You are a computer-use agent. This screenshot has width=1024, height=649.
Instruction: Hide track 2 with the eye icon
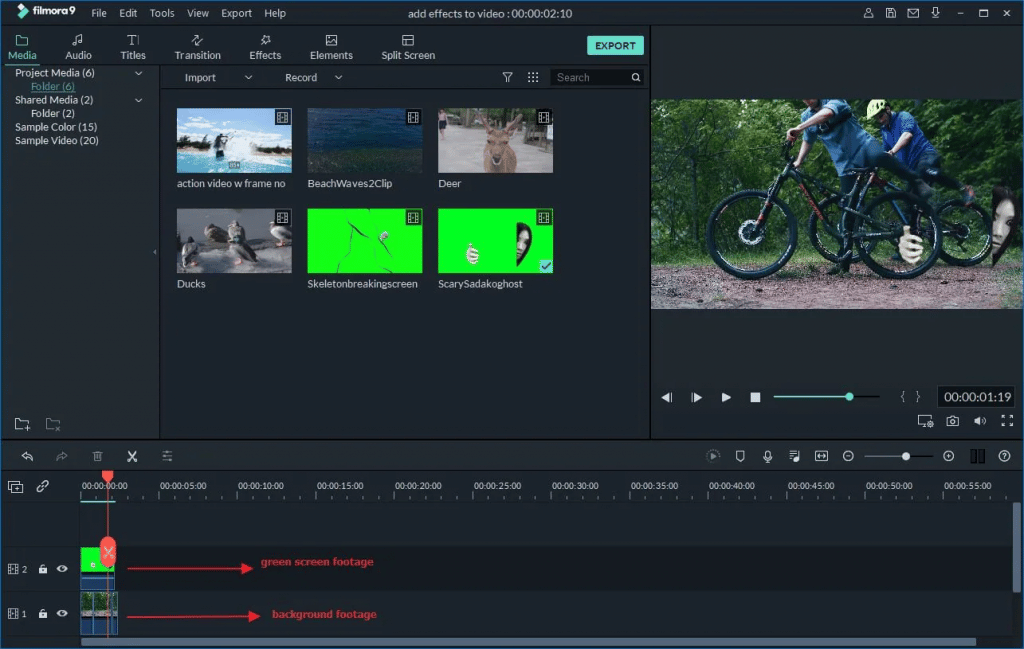62,569
